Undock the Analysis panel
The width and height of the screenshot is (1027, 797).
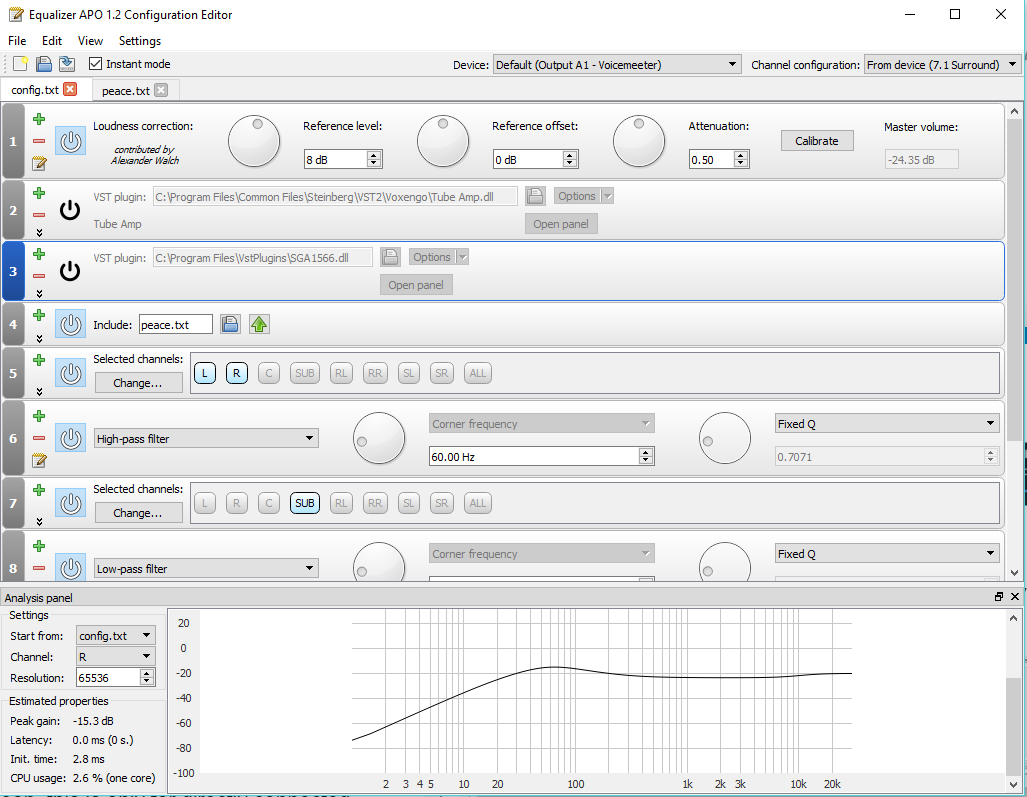pos(997,596)
